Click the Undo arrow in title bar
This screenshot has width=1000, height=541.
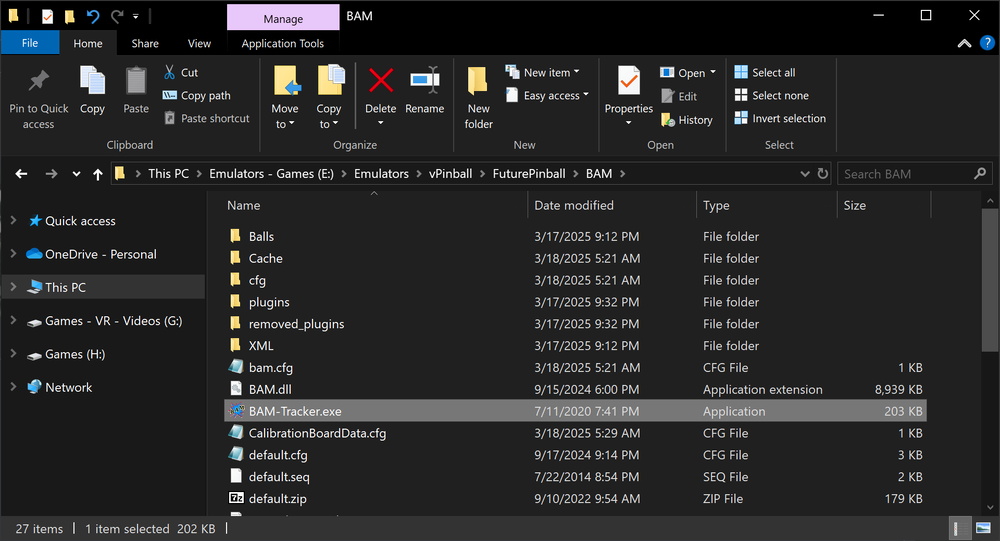[93, 16]
